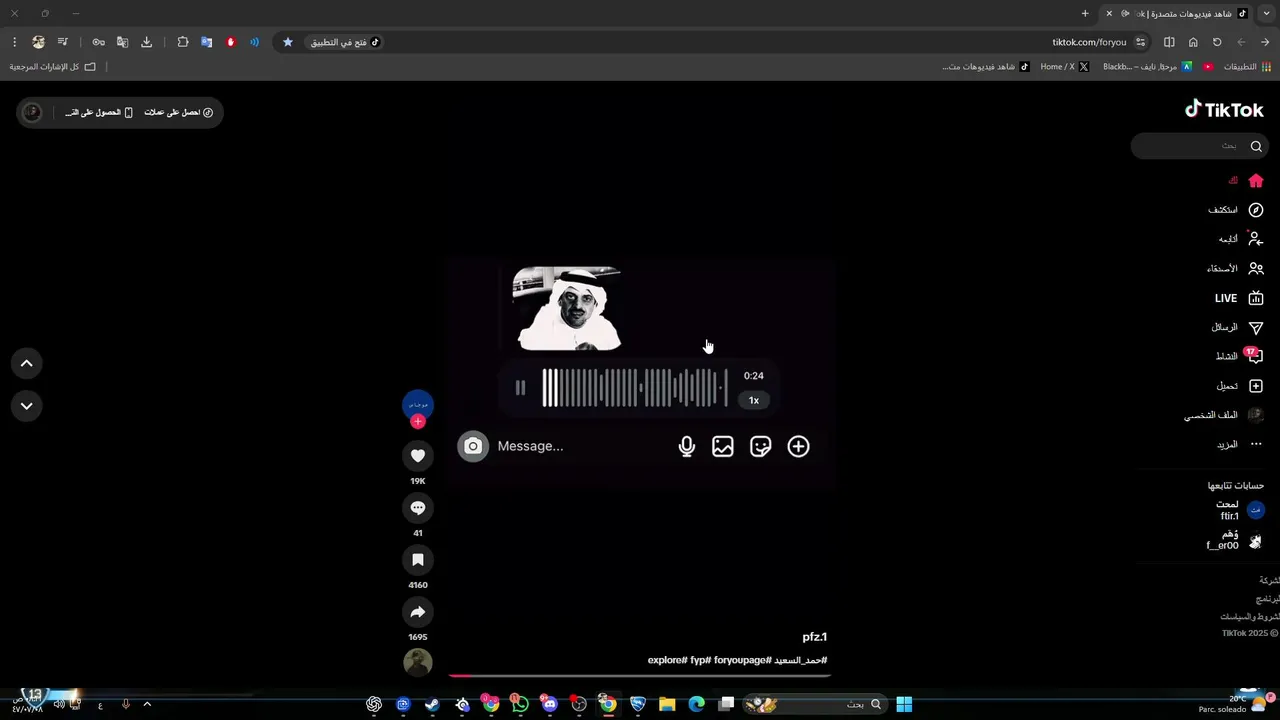Click Get Coins button at top left
Viewport: 1280px width, 720px height.
(179, 112)
